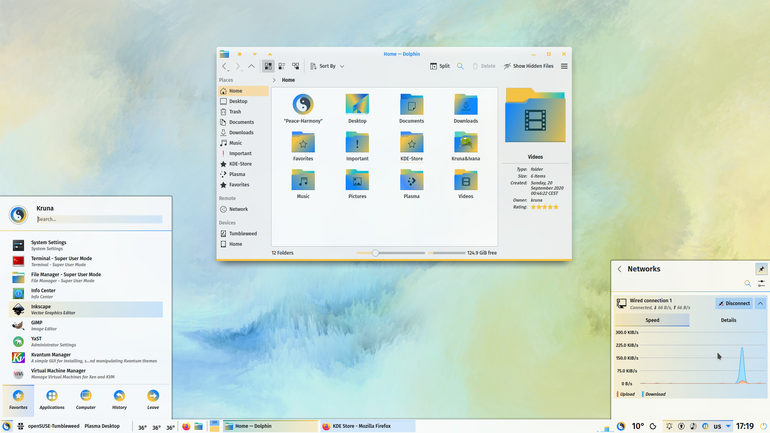Switch to KDE Store Firefox taskbar entry
The height and width of the screenshot is (433, 770).
tap(367, 426)
